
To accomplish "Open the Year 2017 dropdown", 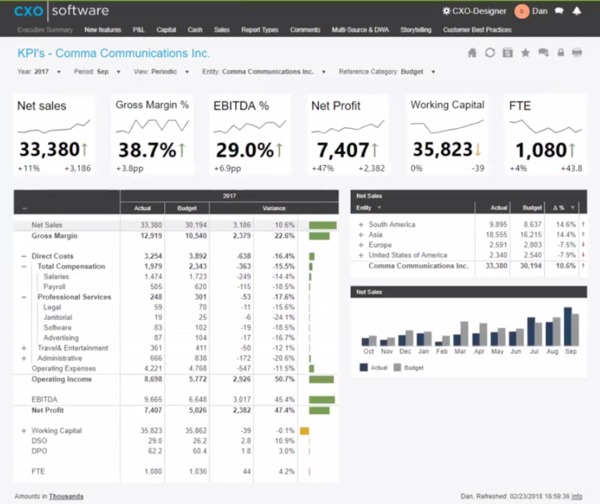I will 59,72.
